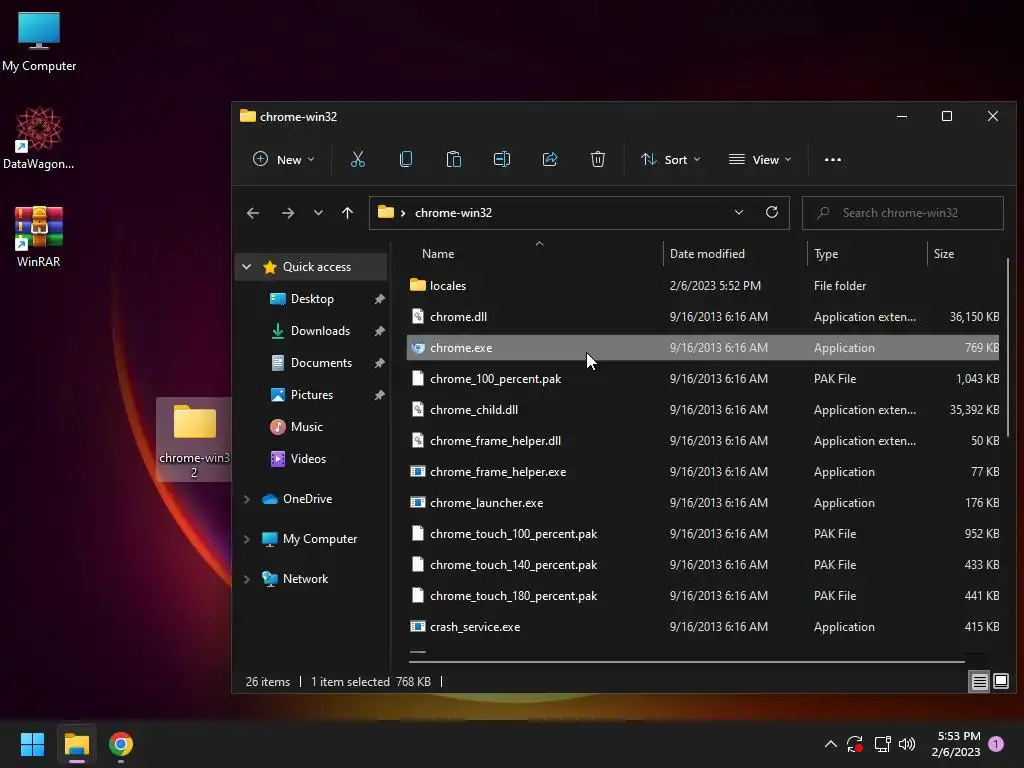Open Music in navigation pane
1024x768 pixels.
click(x=306, y=427)
